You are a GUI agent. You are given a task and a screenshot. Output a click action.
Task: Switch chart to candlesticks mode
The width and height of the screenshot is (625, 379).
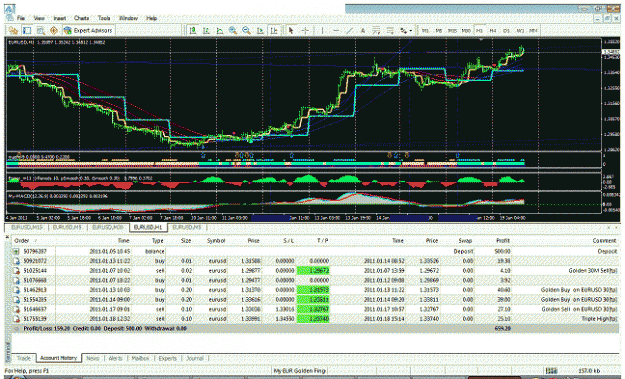(206, 30)
